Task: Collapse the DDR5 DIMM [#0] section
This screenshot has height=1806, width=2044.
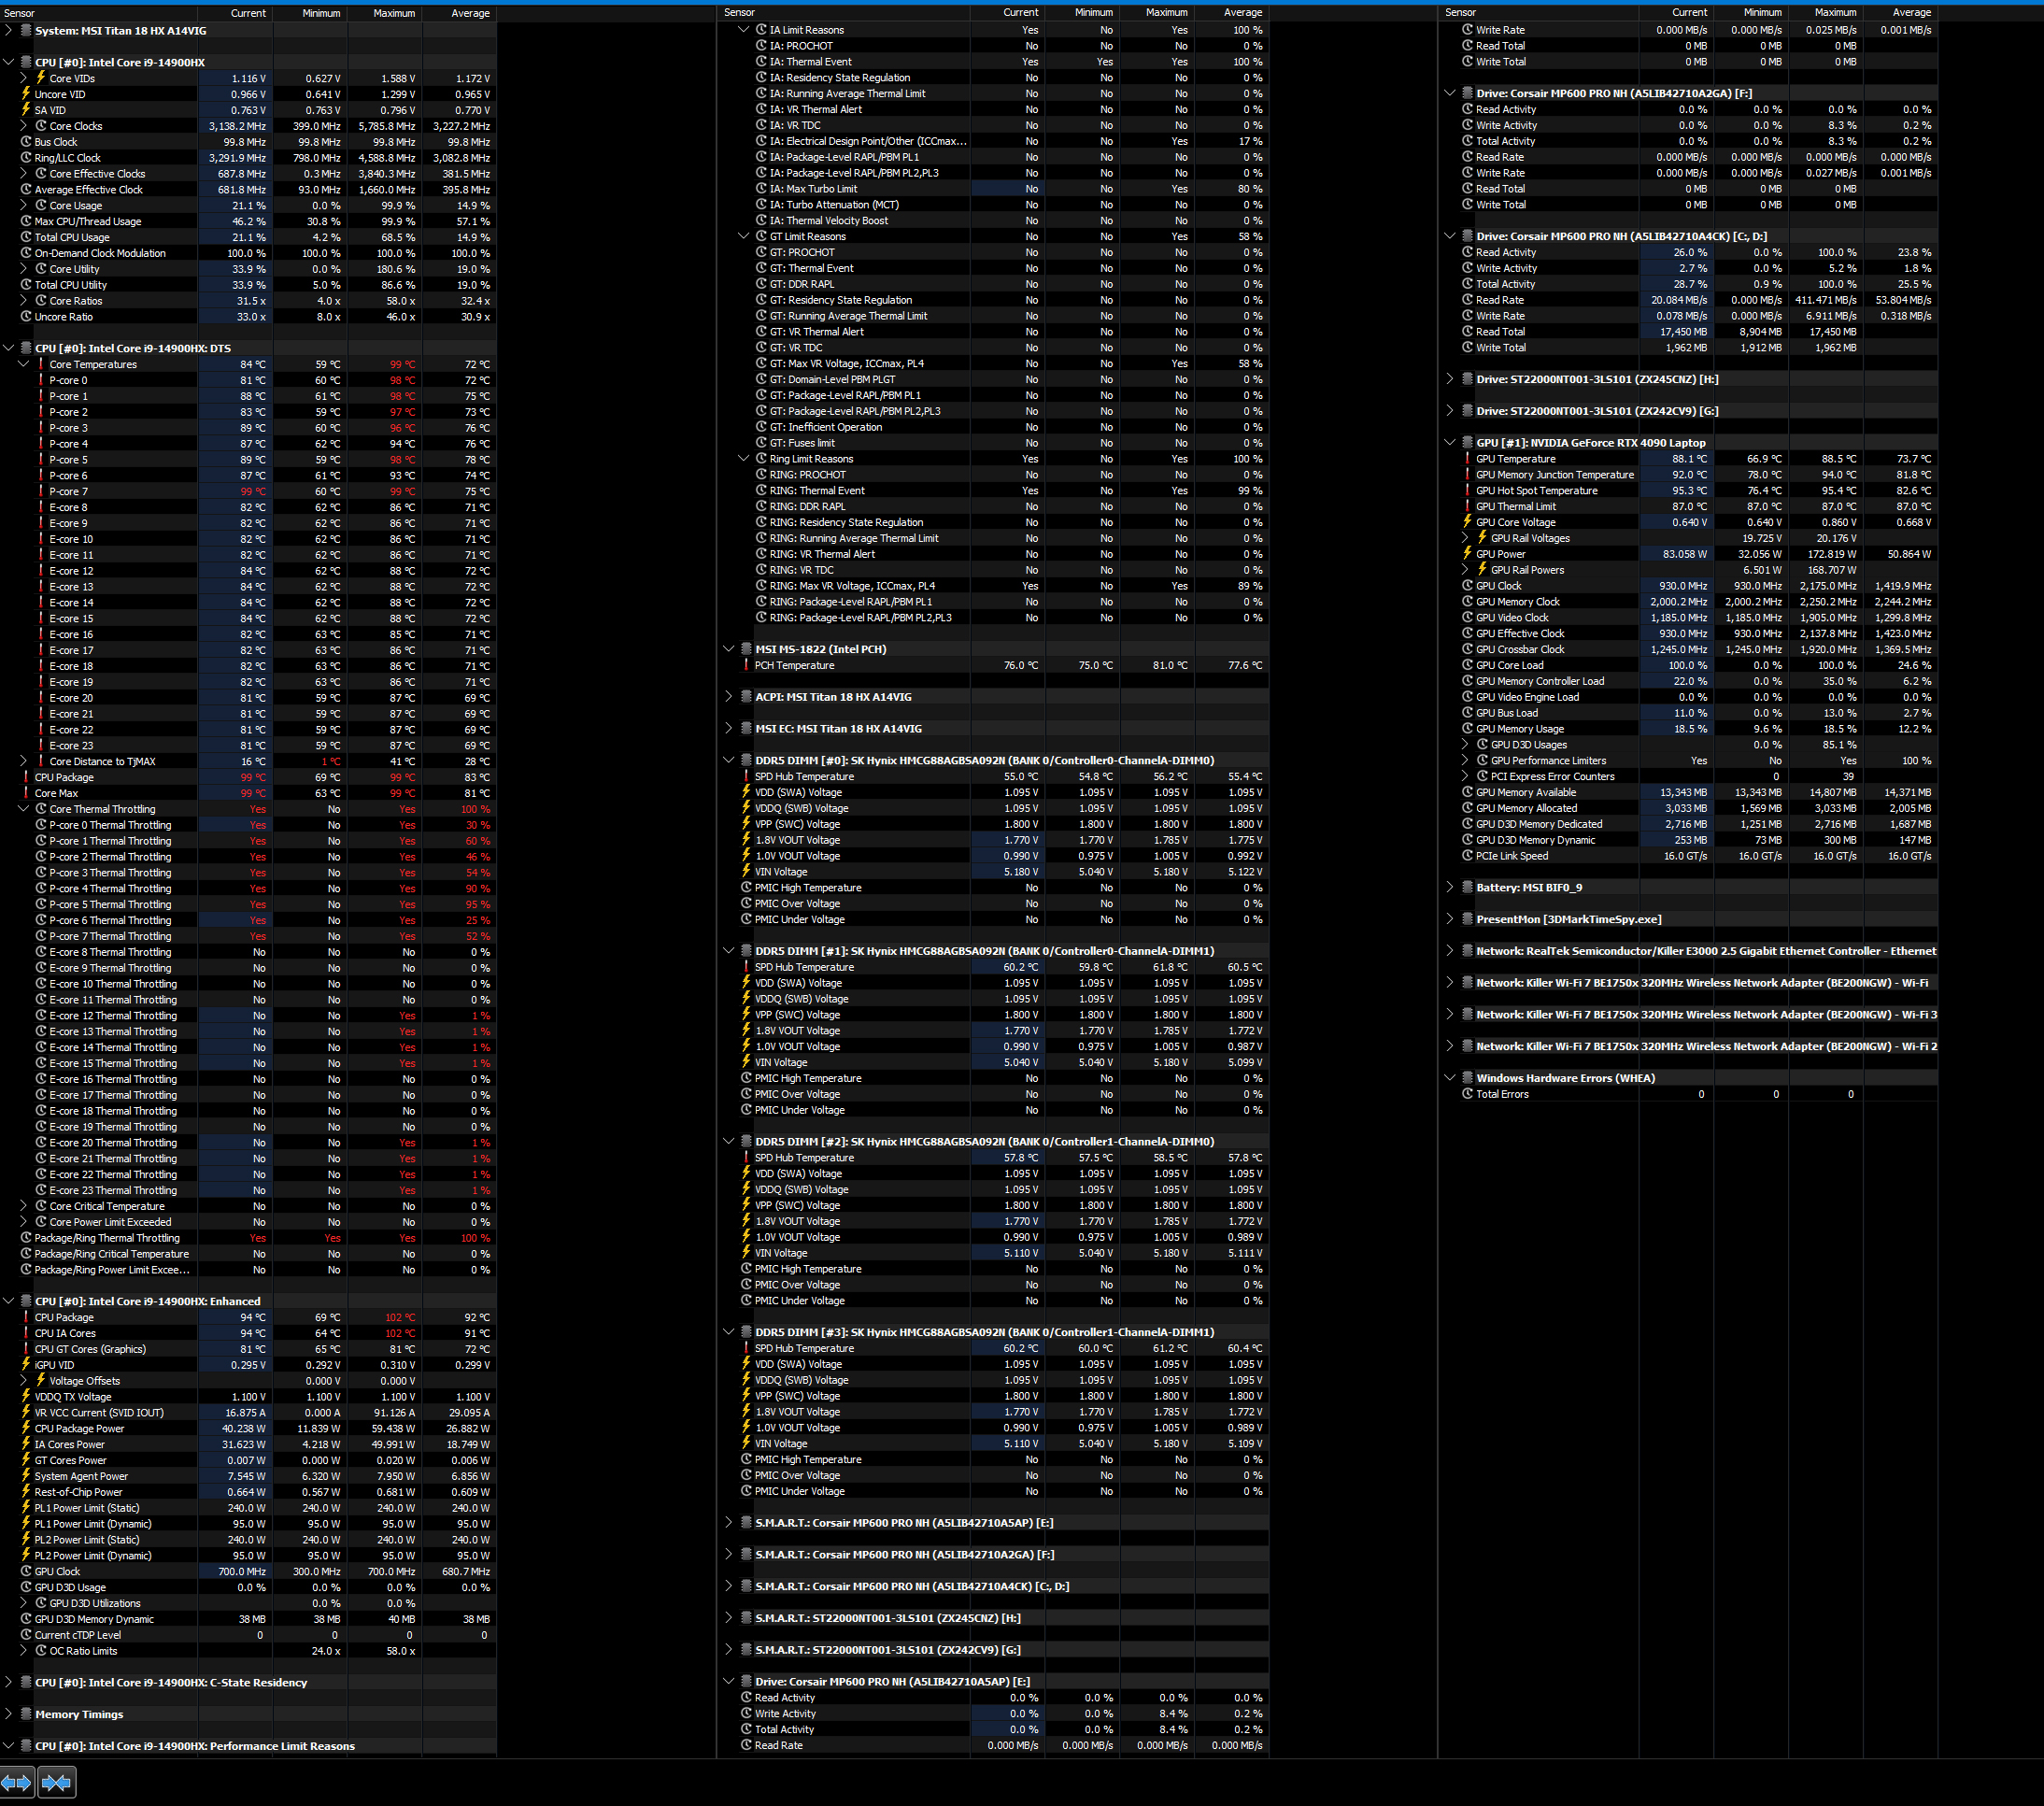Action: click(x=729, y=760)
